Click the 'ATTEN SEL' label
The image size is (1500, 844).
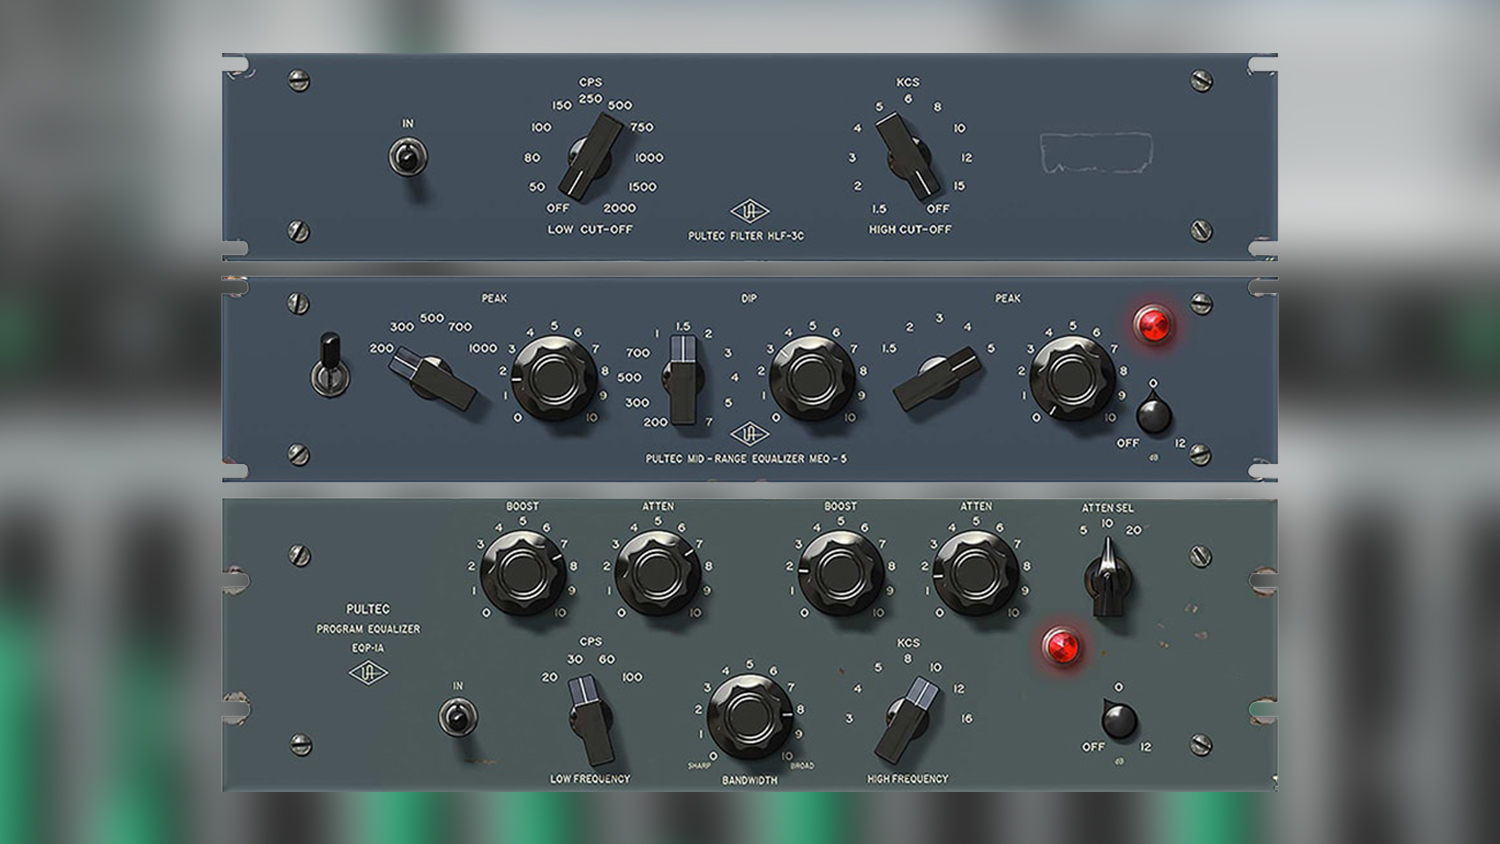pyautogui.click(x=1108, y=508)
